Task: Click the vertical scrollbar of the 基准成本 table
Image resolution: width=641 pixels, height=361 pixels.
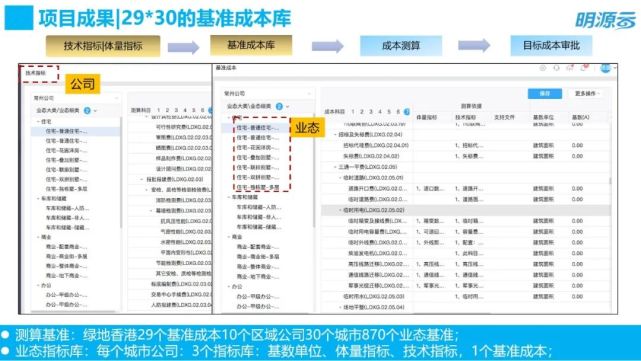Action: pos(611,180)
